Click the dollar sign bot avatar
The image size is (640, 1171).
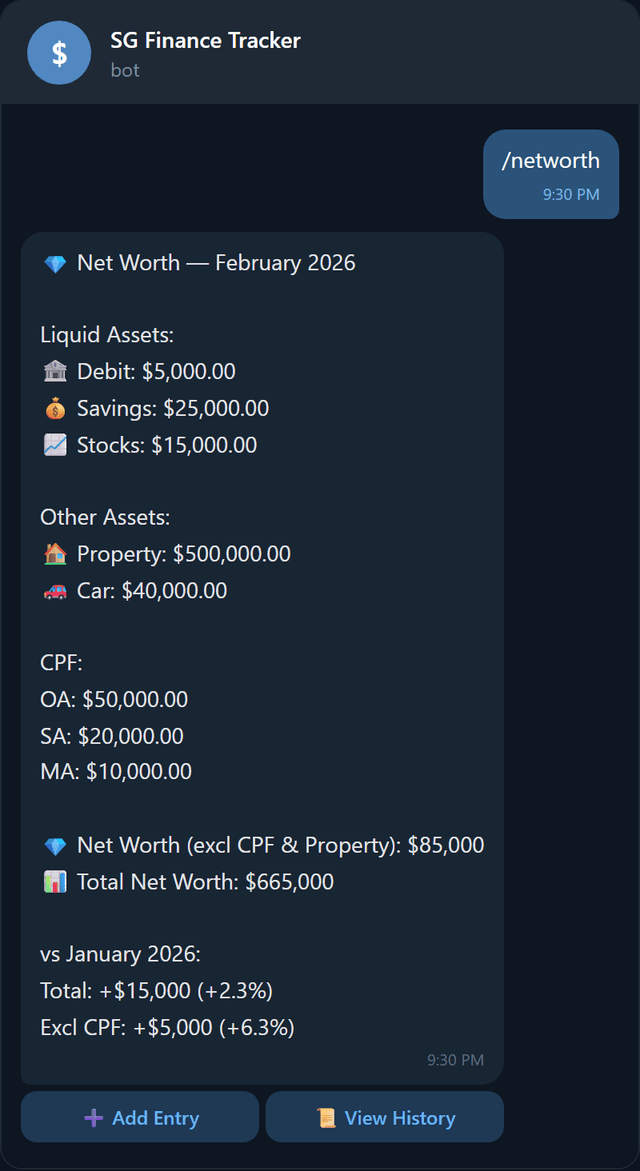coord(59,52)
